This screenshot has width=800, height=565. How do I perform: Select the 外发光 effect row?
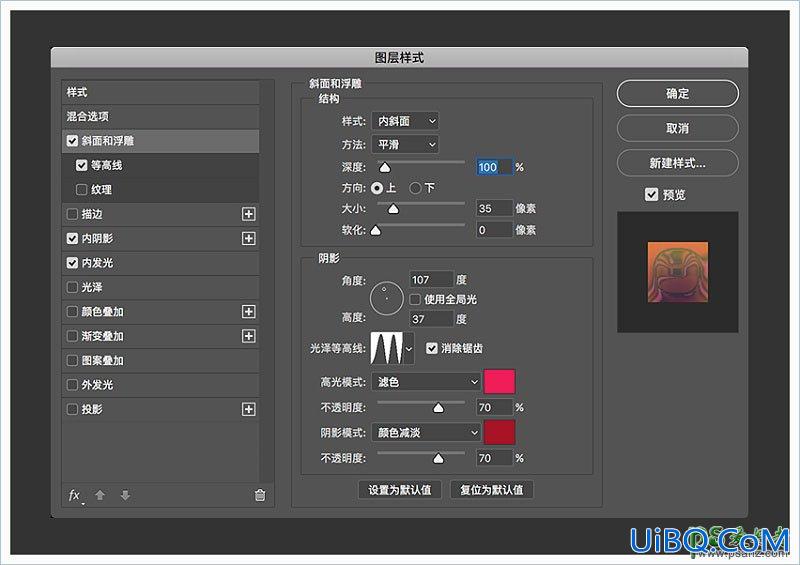pos(160,385)
